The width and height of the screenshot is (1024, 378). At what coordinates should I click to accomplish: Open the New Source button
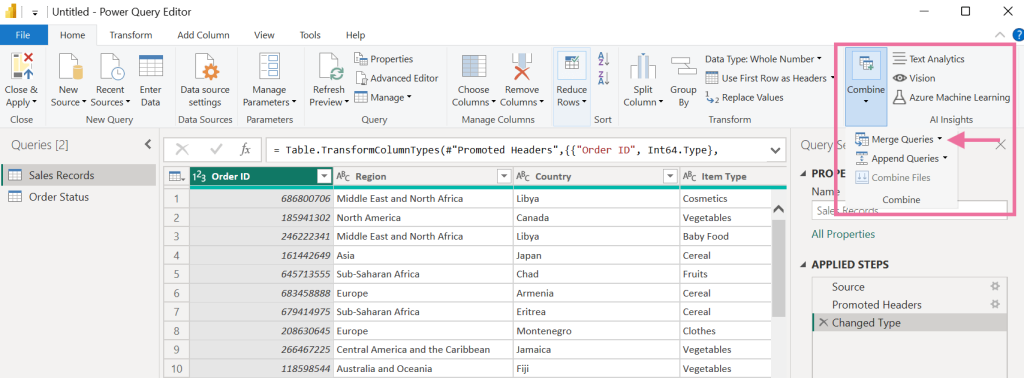tap(68, 81)
